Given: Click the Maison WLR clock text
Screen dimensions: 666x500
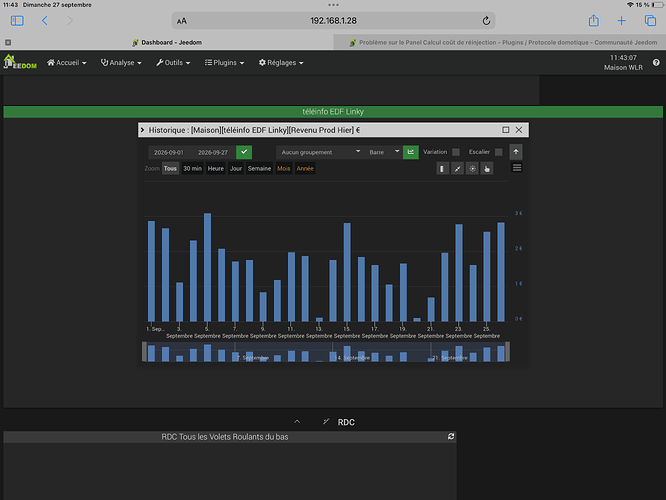Looking at the screenshot, I should click(623, 68).
